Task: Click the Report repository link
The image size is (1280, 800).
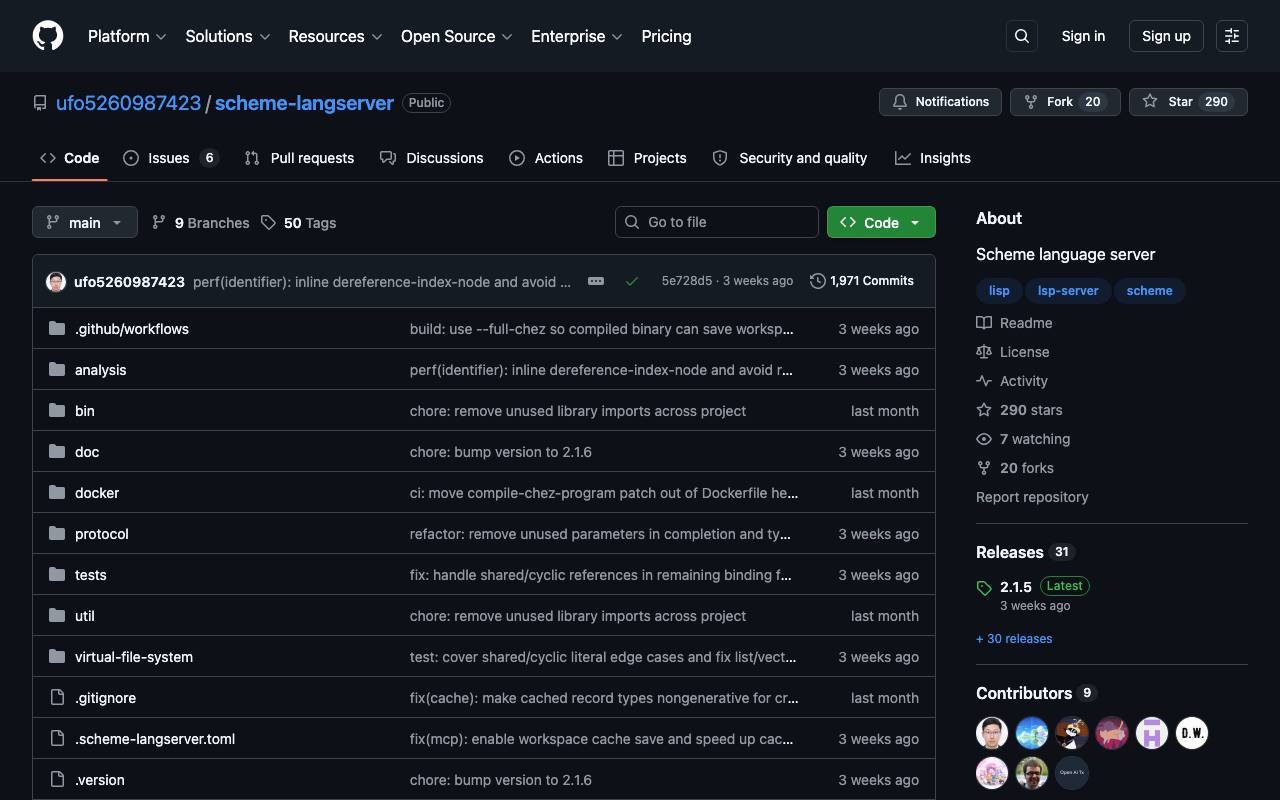Action: (1032, 497)
